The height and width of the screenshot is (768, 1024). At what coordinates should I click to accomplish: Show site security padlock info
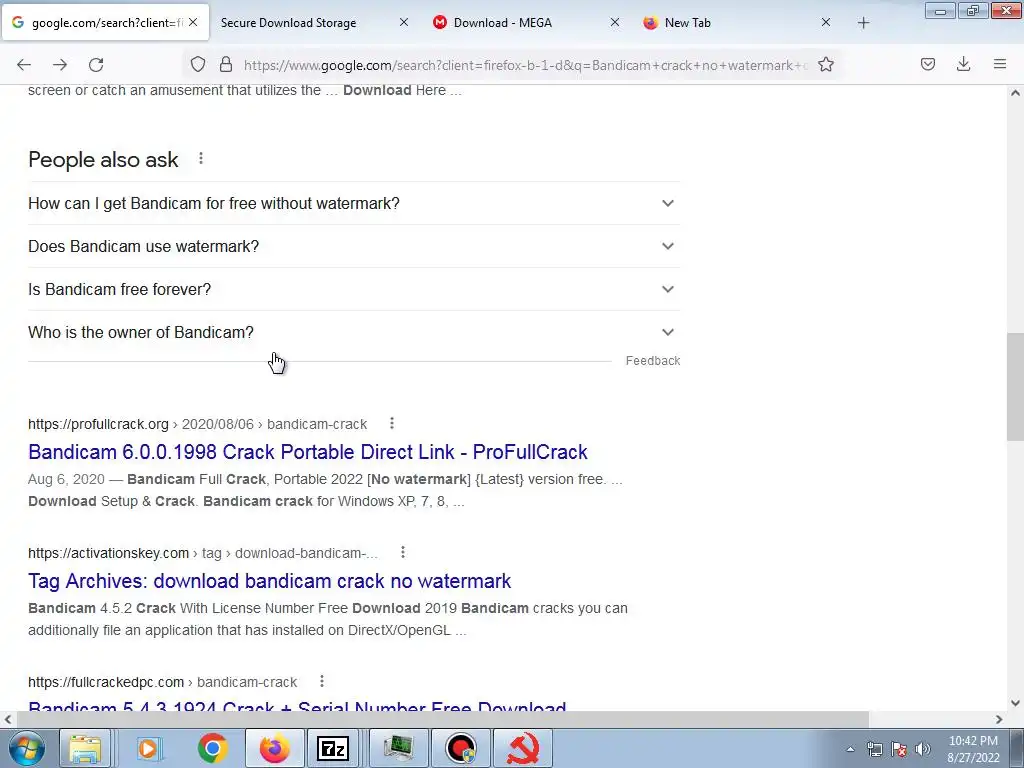(x=226, y=65)
